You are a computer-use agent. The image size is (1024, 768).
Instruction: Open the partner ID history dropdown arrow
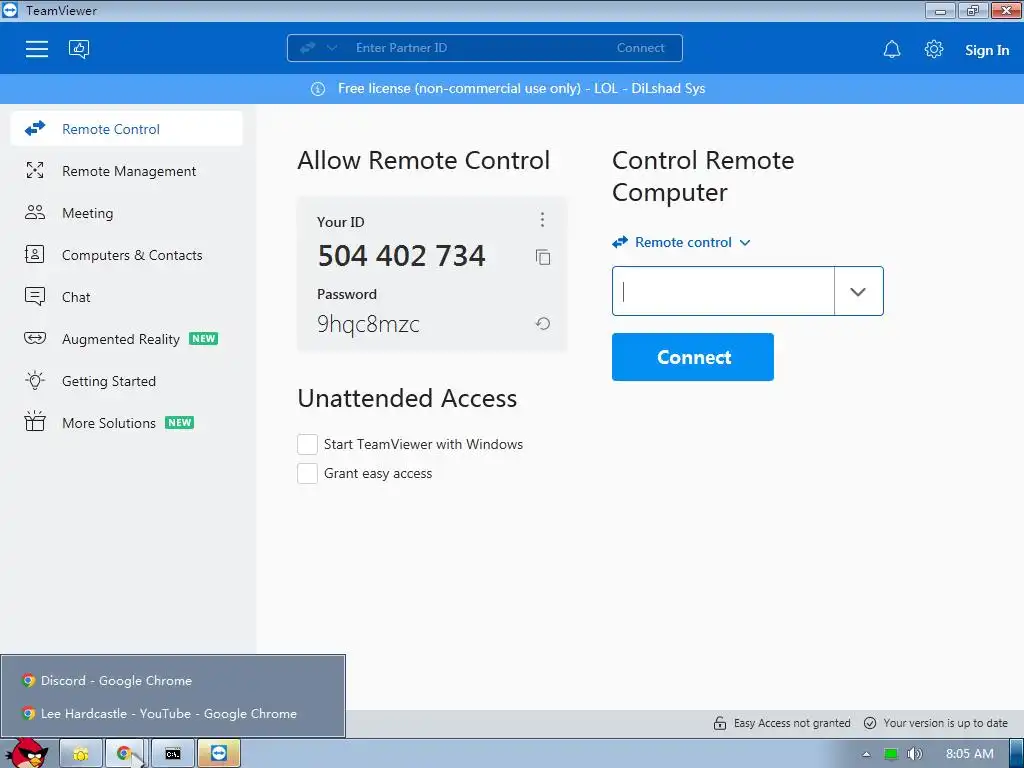(858, 291)
